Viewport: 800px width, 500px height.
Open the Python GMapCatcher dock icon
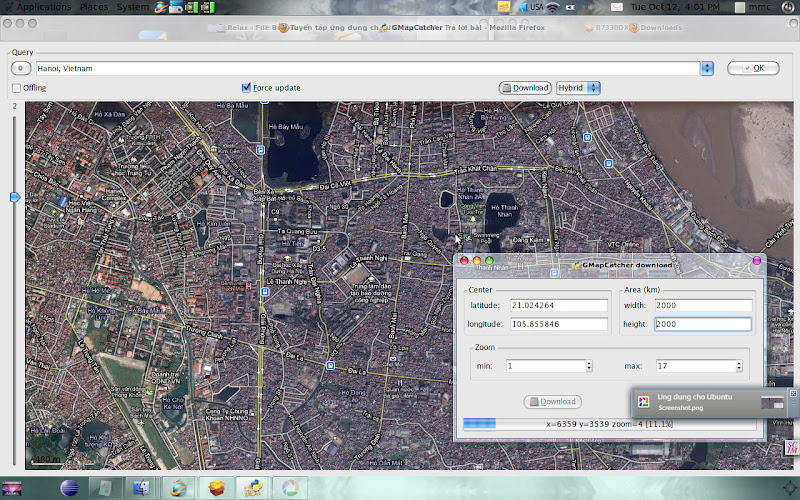click(253, 488)
